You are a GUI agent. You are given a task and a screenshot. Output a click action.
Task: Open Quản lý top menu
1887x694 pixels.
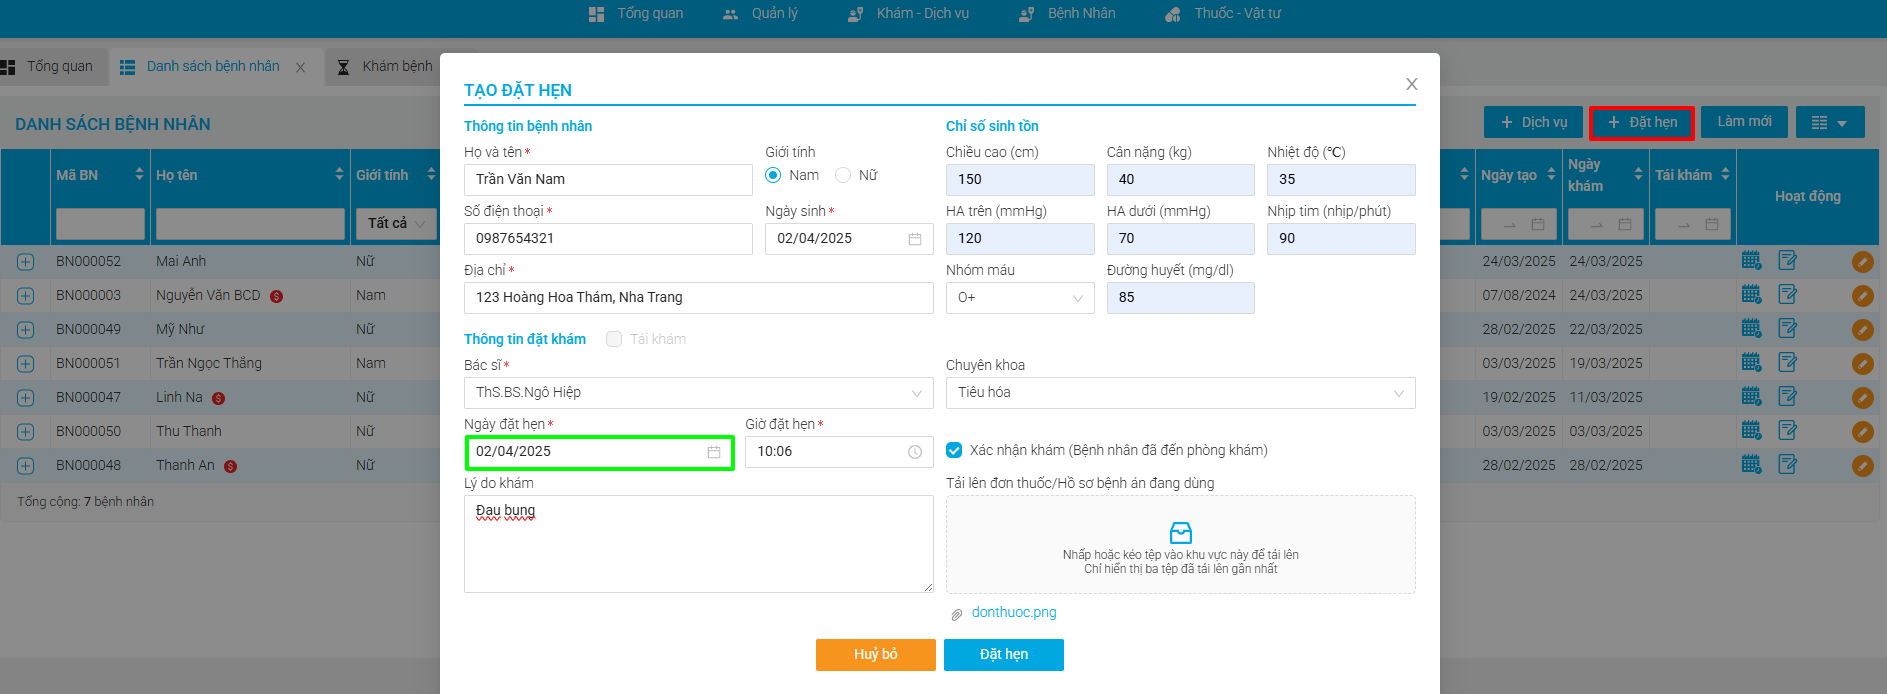click(760, 14)
